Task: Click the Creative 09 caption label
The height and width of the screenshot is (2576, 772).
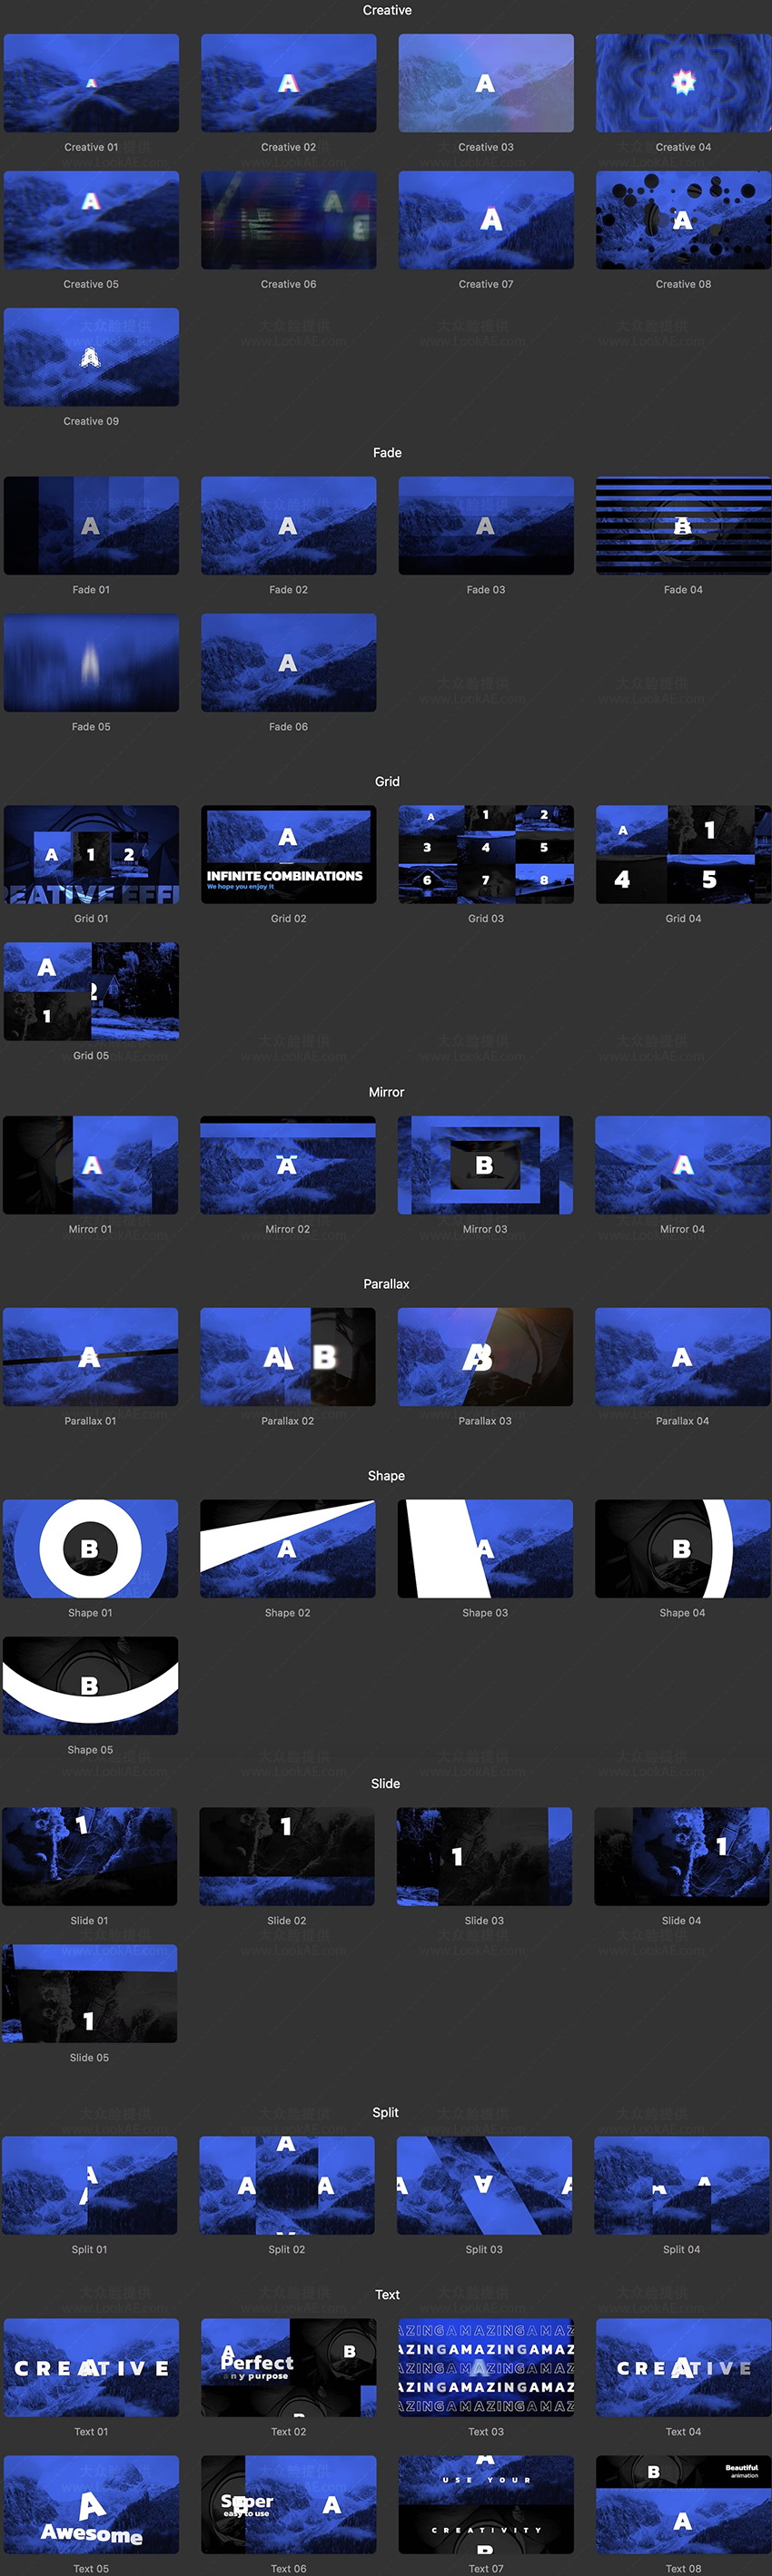Action: tap(91, 421)
